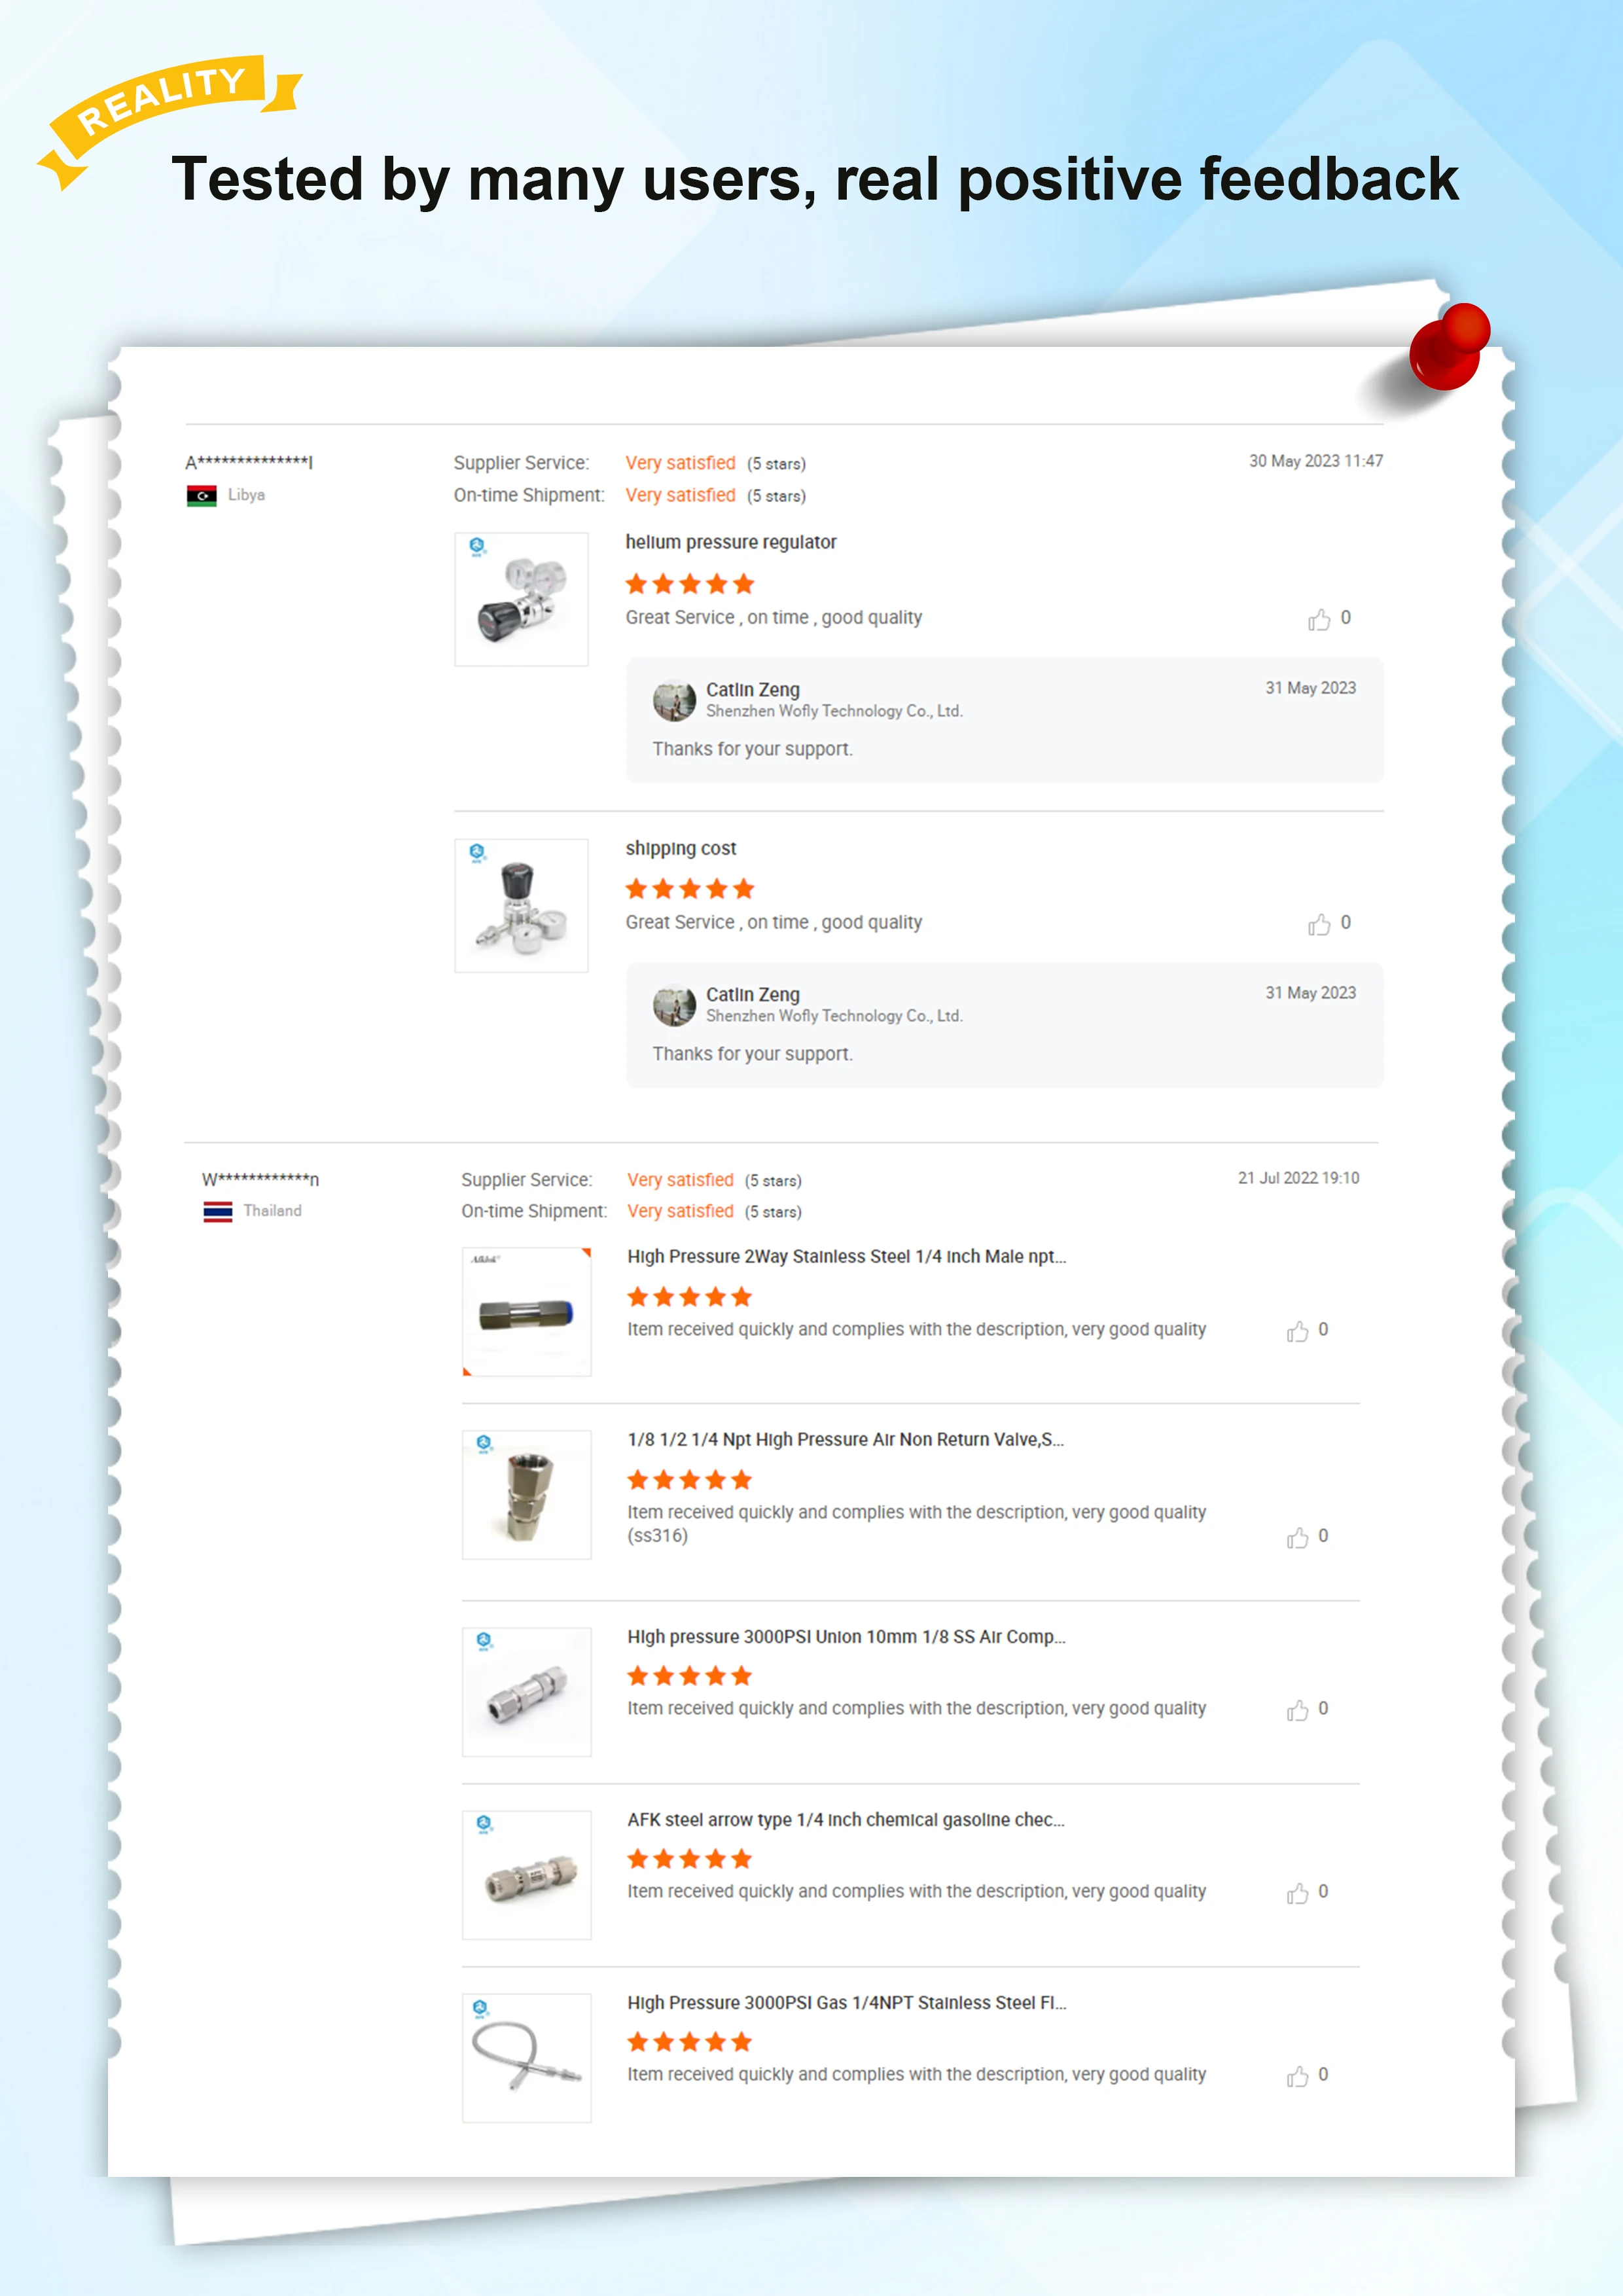This screenshot has height=2296, width=1623.
Task: Open the non return valve thumbnail
Action: tap(526, 1494)
